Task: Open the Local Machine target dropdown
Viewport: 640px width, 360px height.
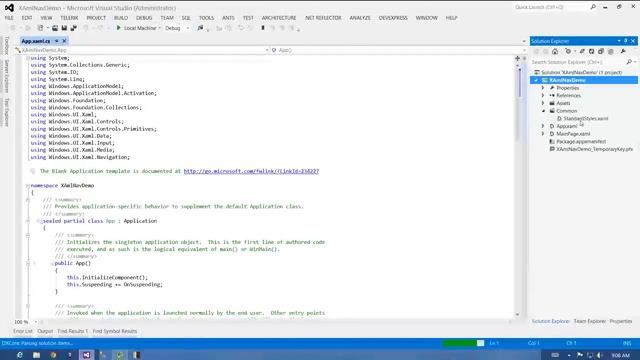Action: tap(160, 28)
